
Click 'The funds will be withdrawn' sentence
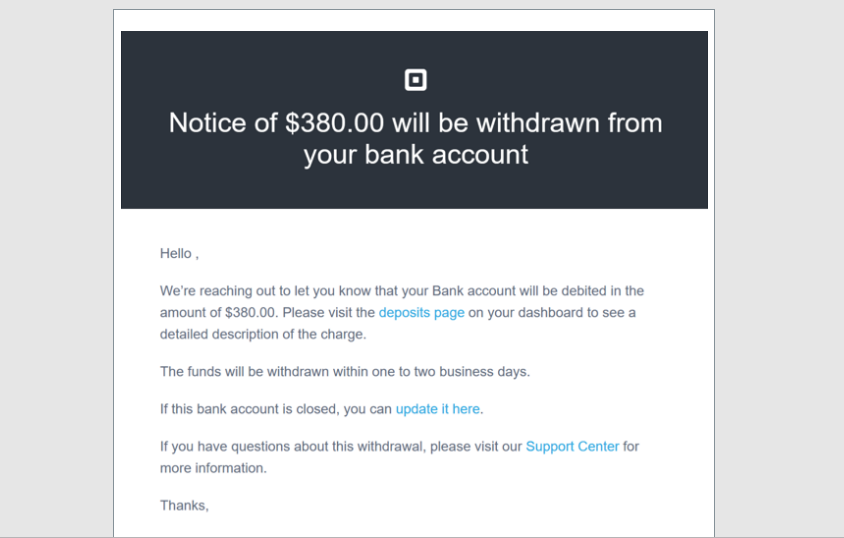point(242,372)
